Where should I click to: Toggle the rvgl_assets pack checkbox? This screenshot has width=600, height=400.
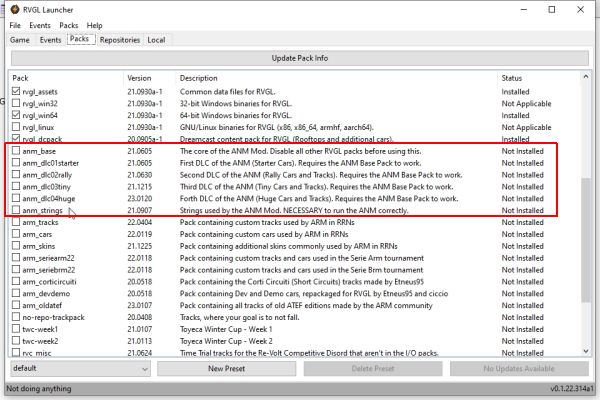click(x=16, y=91)
